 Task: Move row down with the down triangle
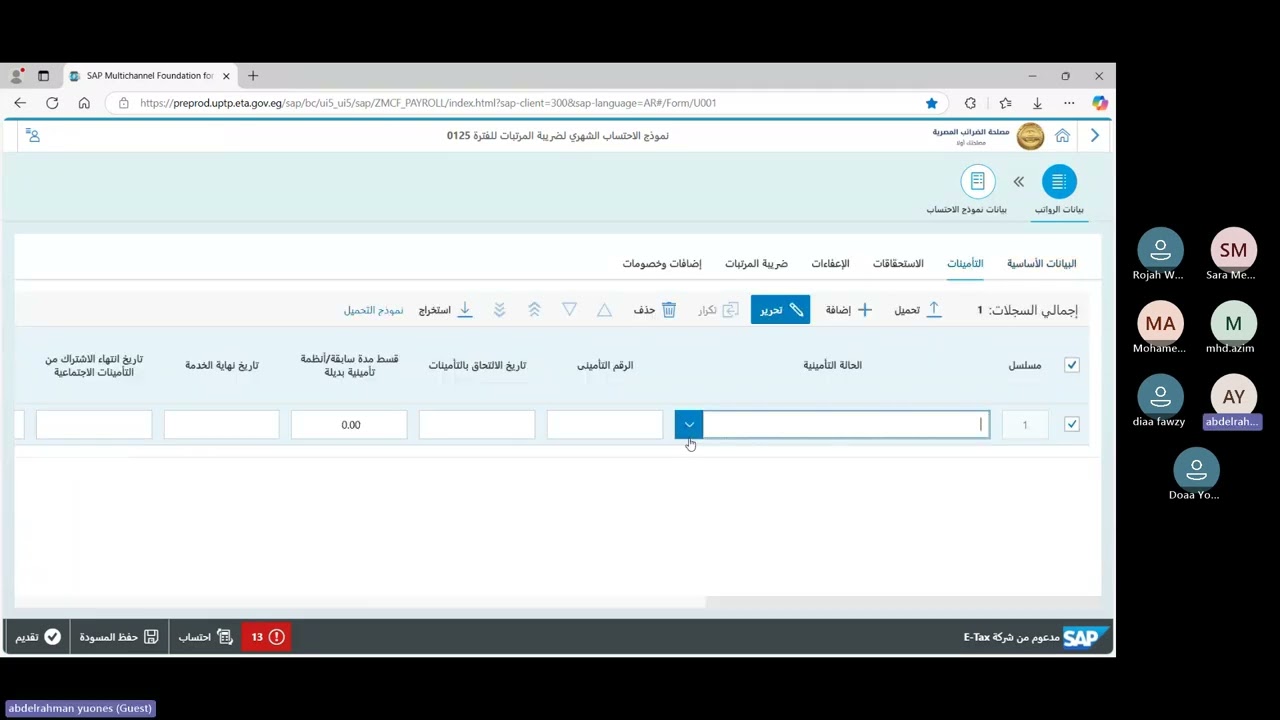click(569, 310)
